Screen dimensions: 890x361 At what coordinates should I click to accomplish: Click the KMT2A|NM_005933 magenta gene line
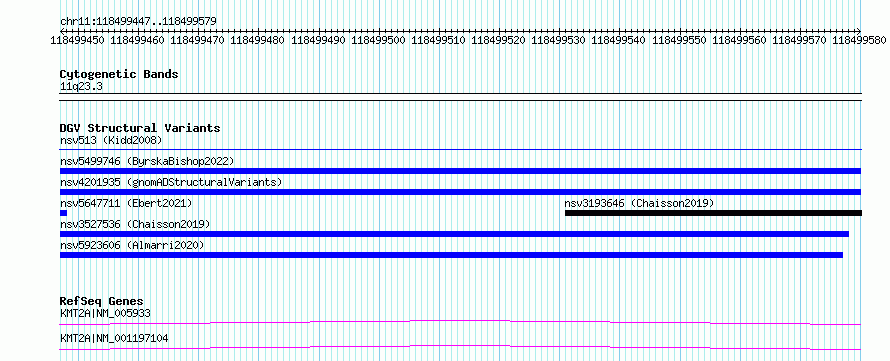460,322
